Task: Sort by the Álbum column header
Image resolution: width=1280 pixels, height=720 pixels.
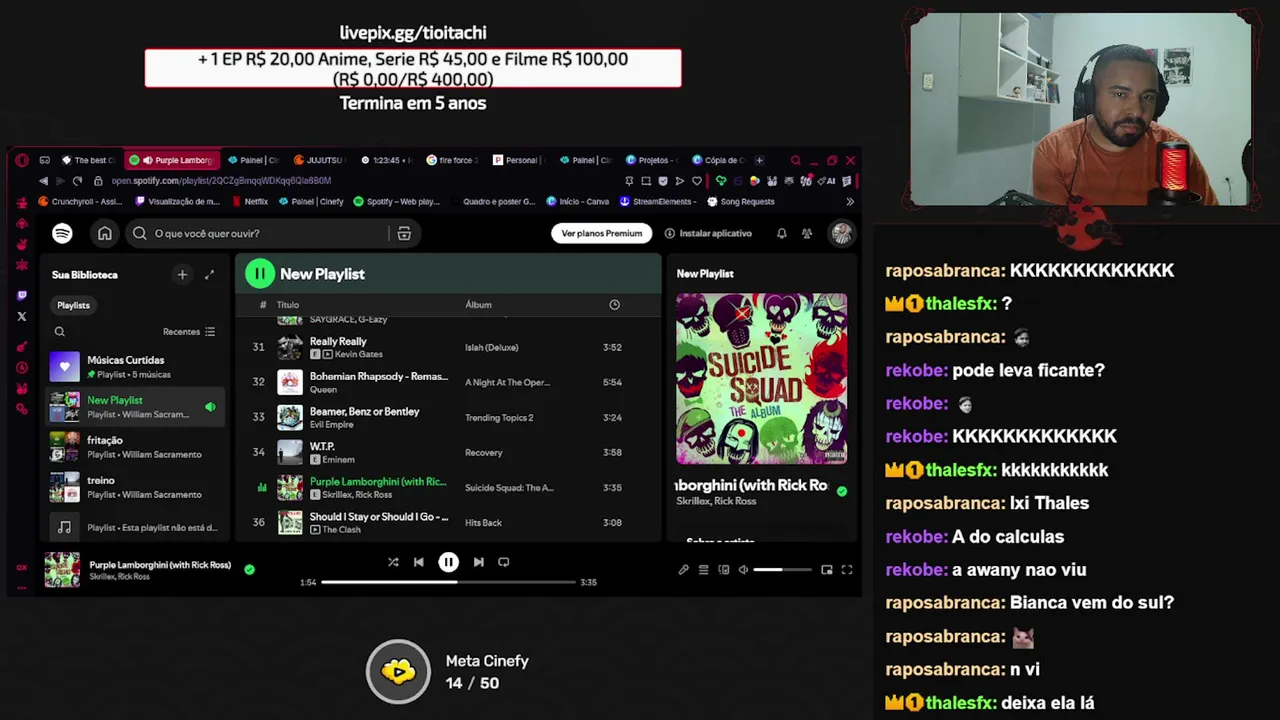Action: point(478,305)
